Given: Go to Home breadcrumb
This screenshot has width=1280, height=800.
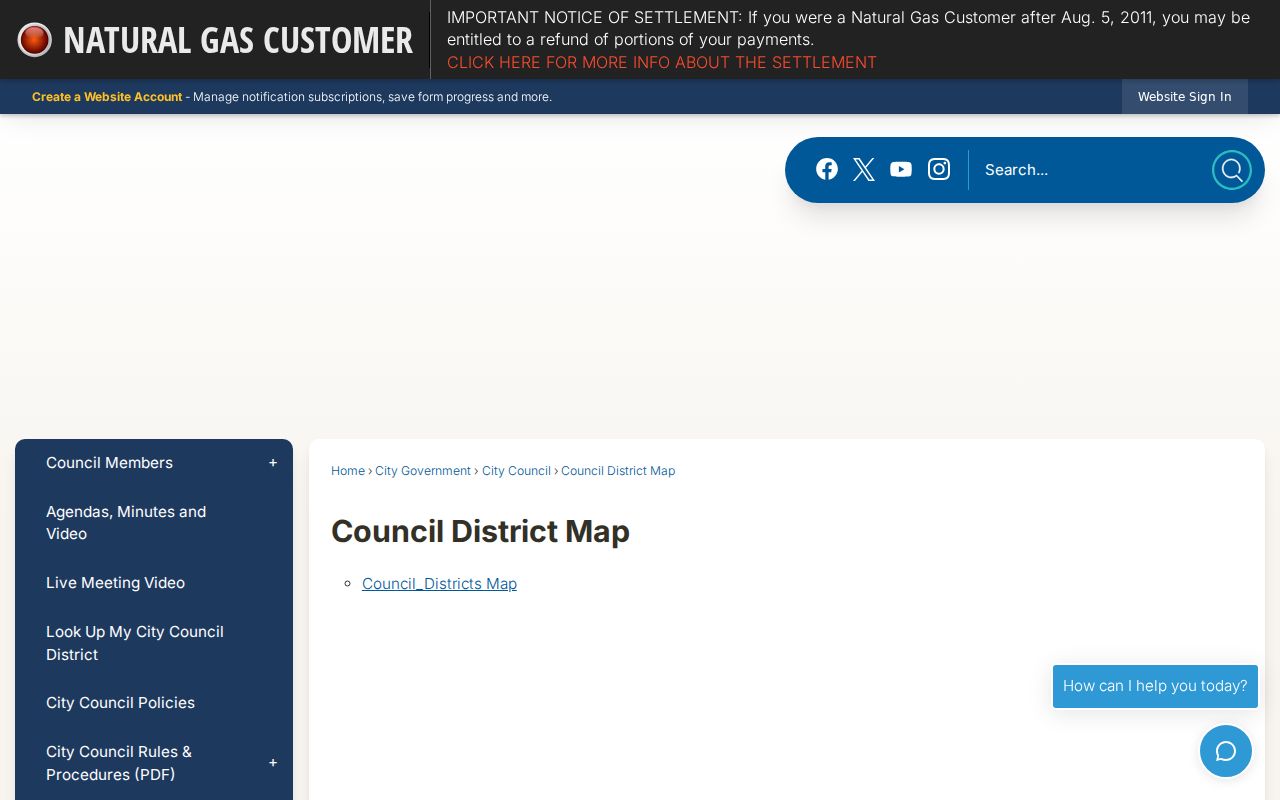Looking at the screenshot, I should coord(348,471).
